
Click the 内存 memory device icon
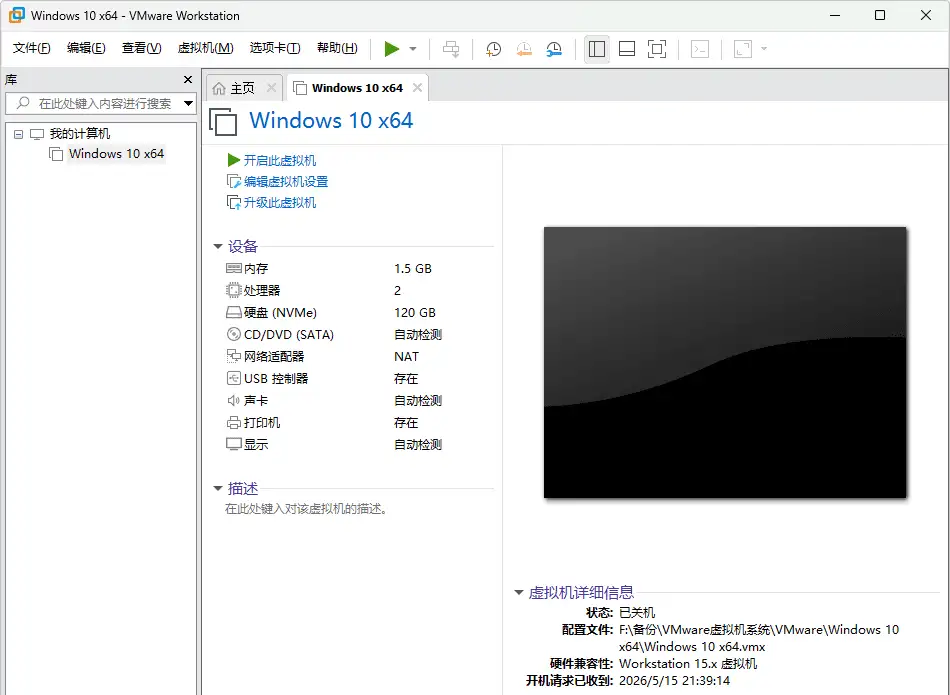[x=233, y=268]
